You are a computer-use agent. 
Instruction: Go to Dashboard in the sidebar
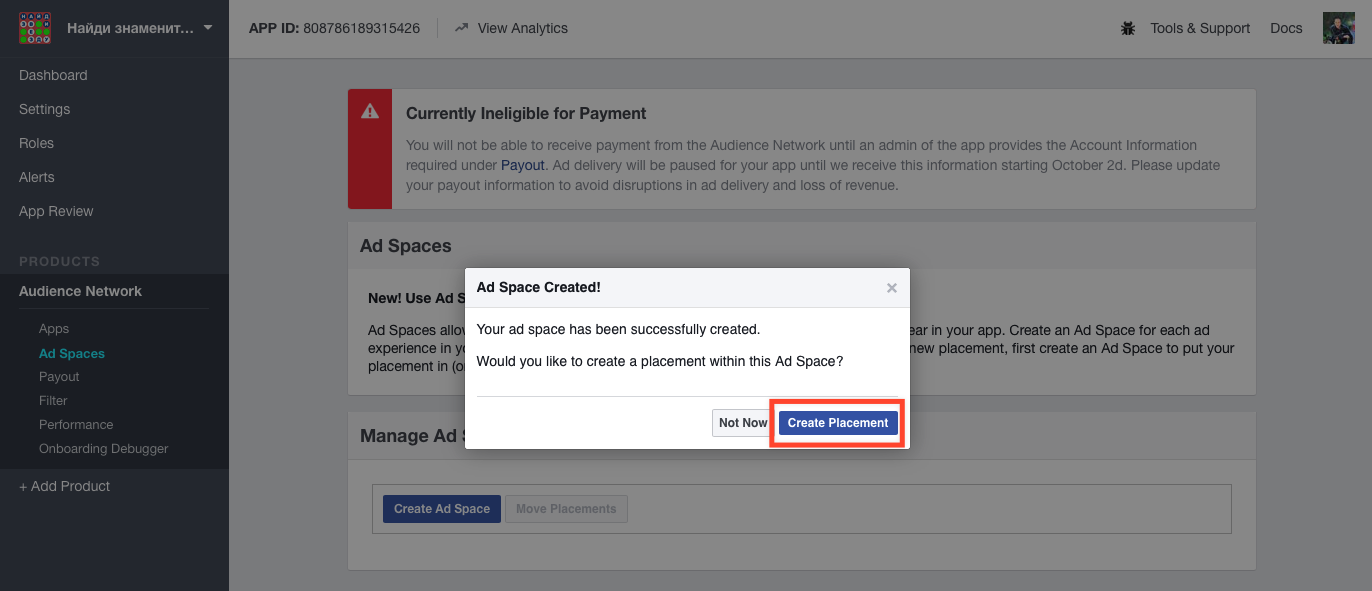pos(53,75)
